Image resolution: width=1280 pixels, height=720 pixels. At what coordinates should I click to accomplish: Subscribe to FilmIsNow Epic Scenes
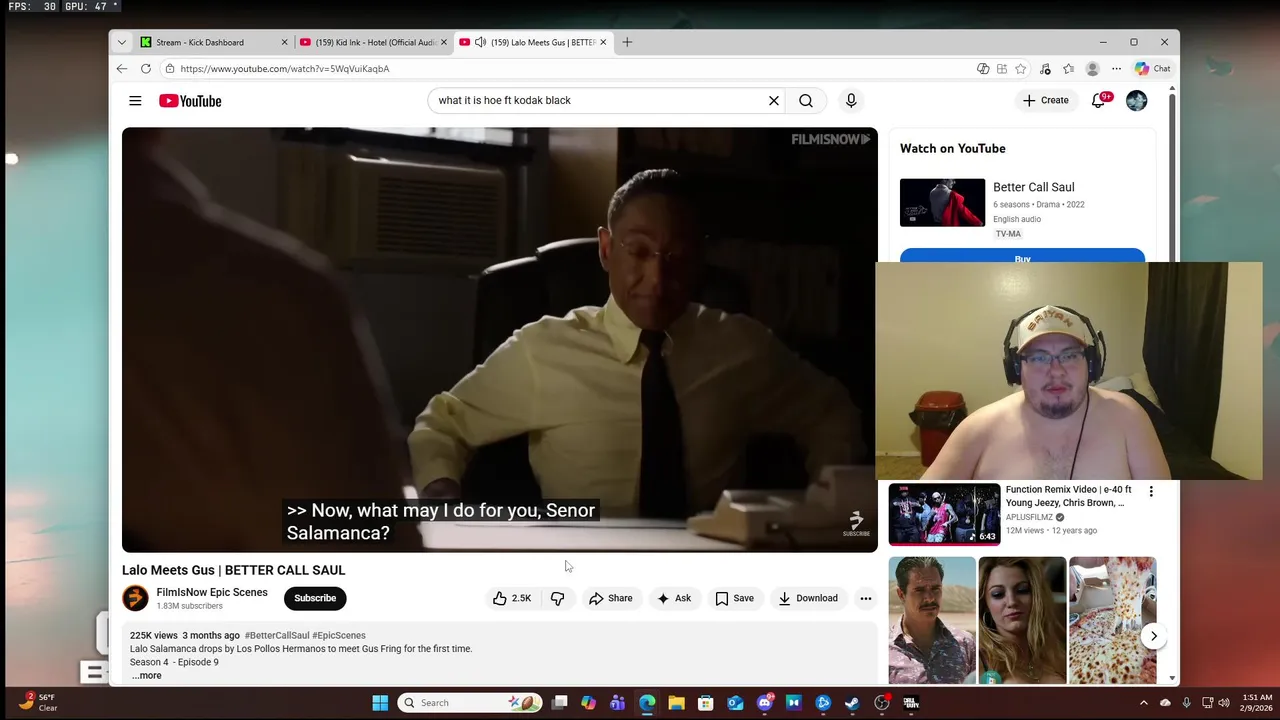[x=315, y=598]
